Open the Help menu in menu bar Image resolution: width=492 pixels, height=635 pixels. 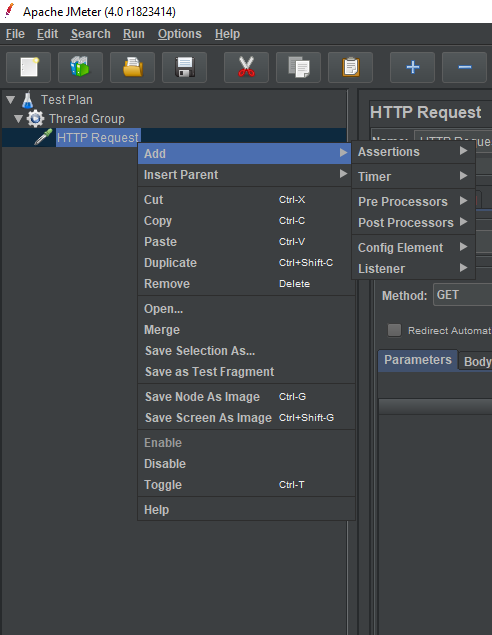pyautogui.click(x=227, y=34)
